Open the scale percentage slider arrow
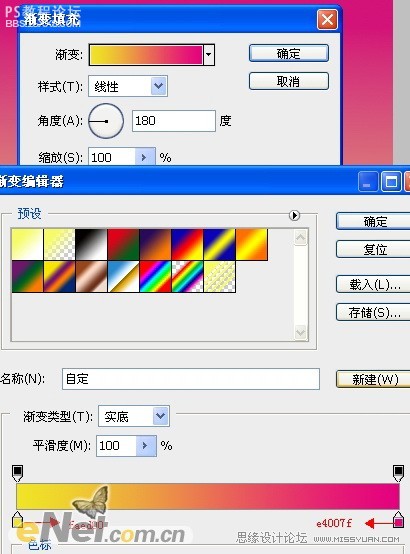 (x=145, y=157)
